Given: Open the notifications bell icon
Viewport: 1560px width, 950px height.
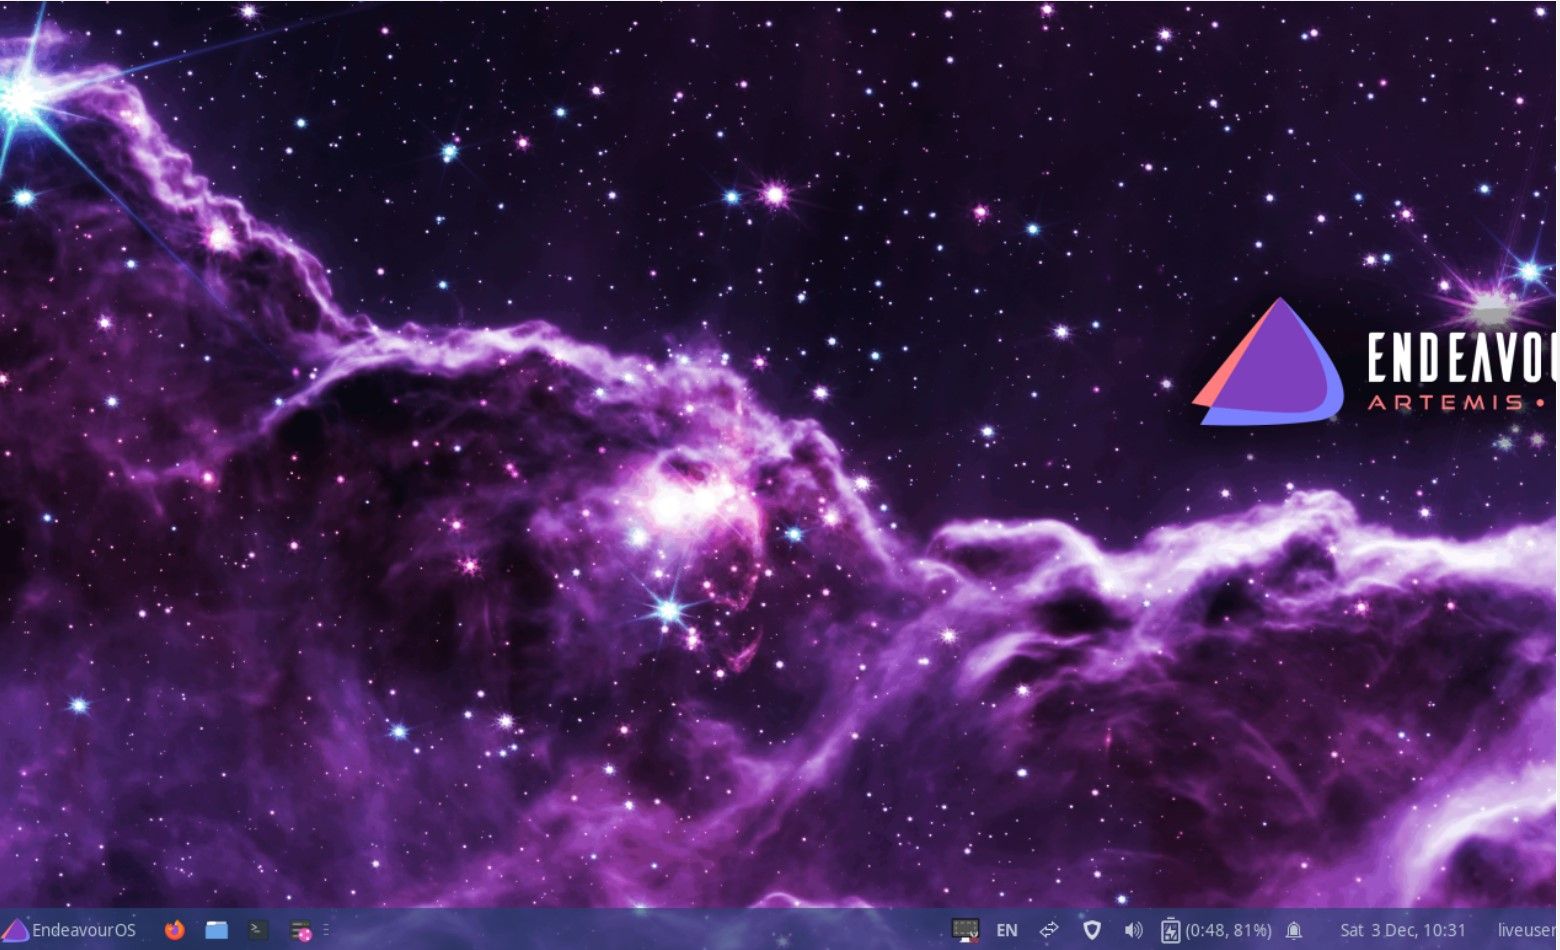Looking at the screenshot, I should coord(1293,931).
